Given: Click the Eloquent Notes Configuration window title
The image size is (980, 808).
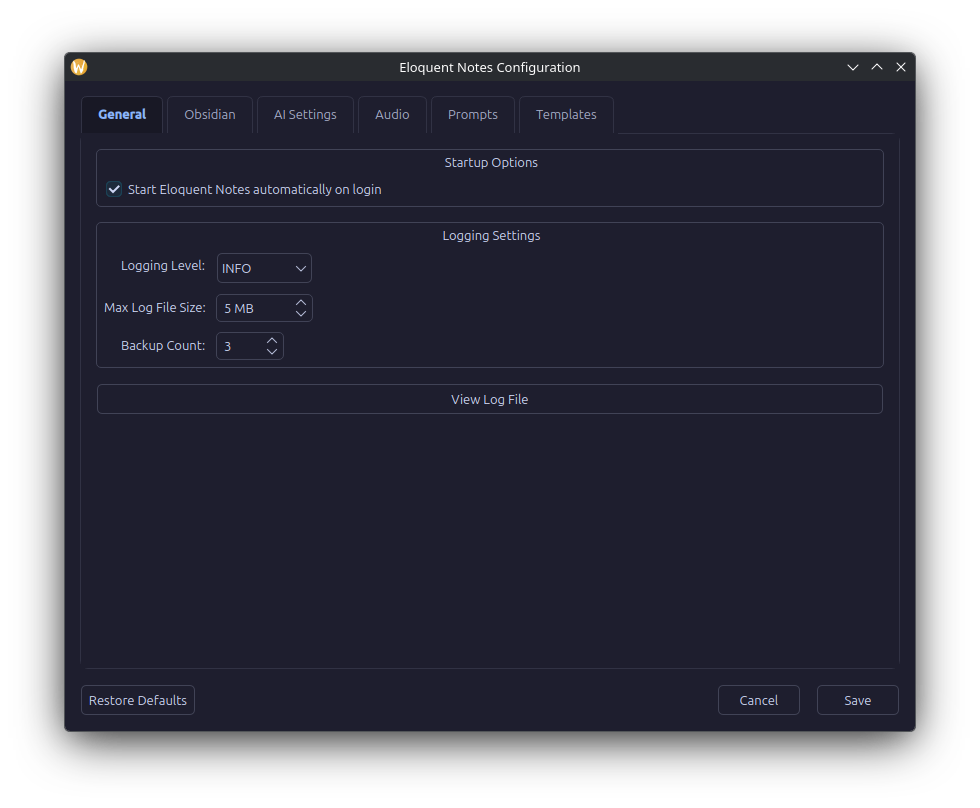Looking at the screenshot, I should point(489,67).
